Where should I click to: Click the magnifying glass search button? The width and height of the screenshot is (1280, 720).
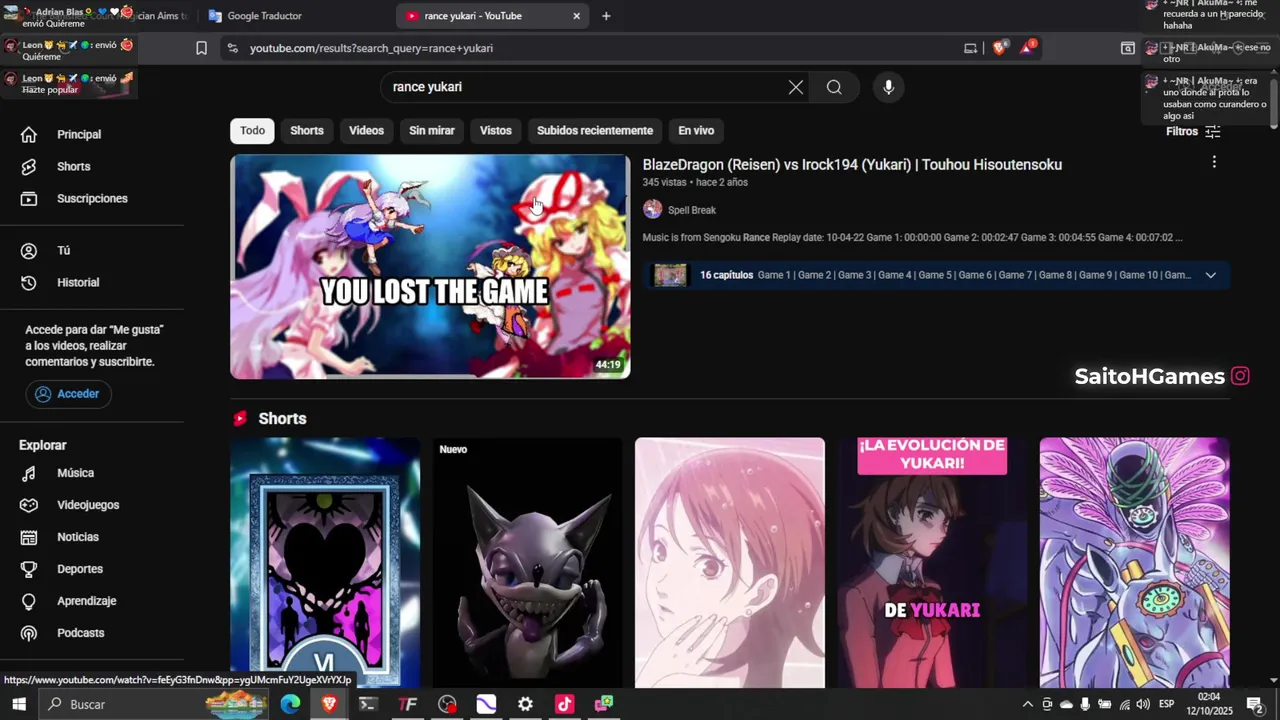[834, 87]
